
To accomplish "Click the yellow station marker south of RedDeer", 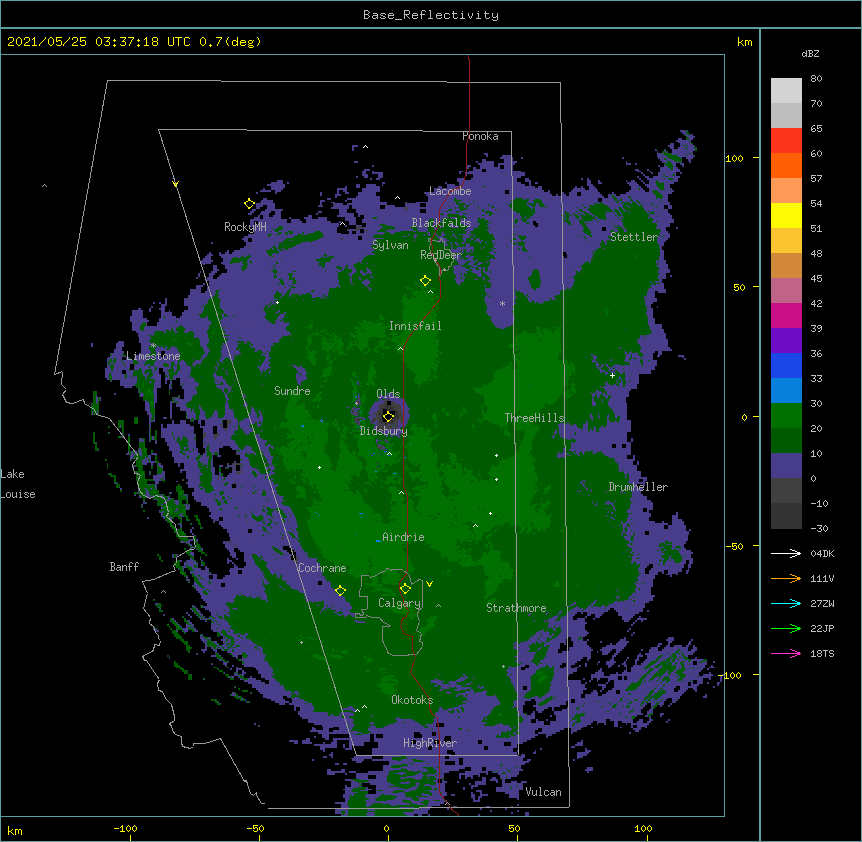I will click(x=426, y=281).
